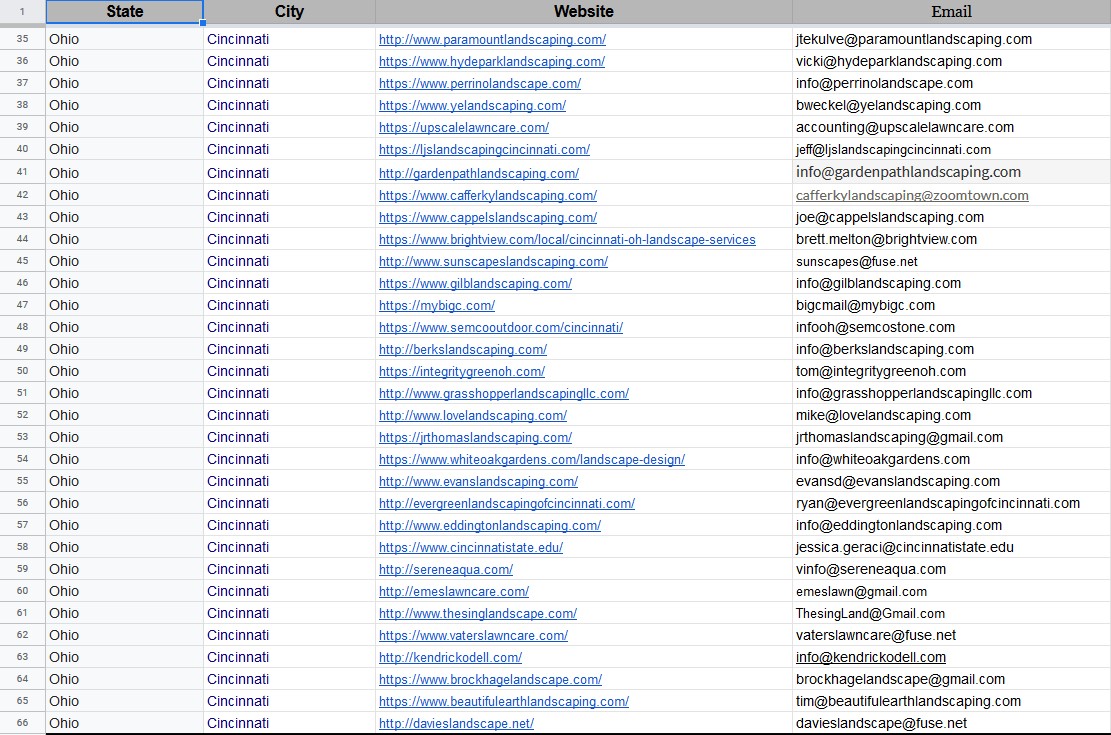Viewport: 1111px width, 735px height.
Task: Select the City column header
Action: 289,11
